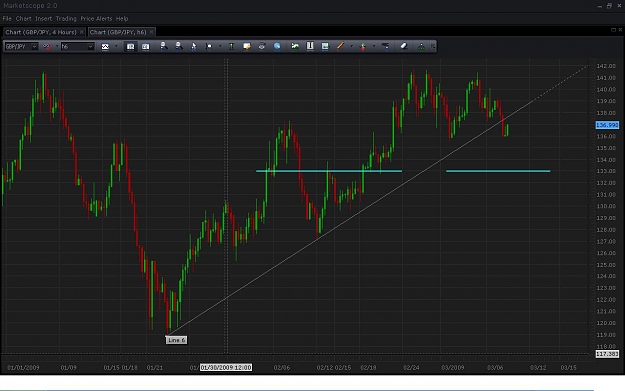This screenshot has height=391, width=625.
Task: Expand the marker tool dropdown arrow
Action: point(220,47)
